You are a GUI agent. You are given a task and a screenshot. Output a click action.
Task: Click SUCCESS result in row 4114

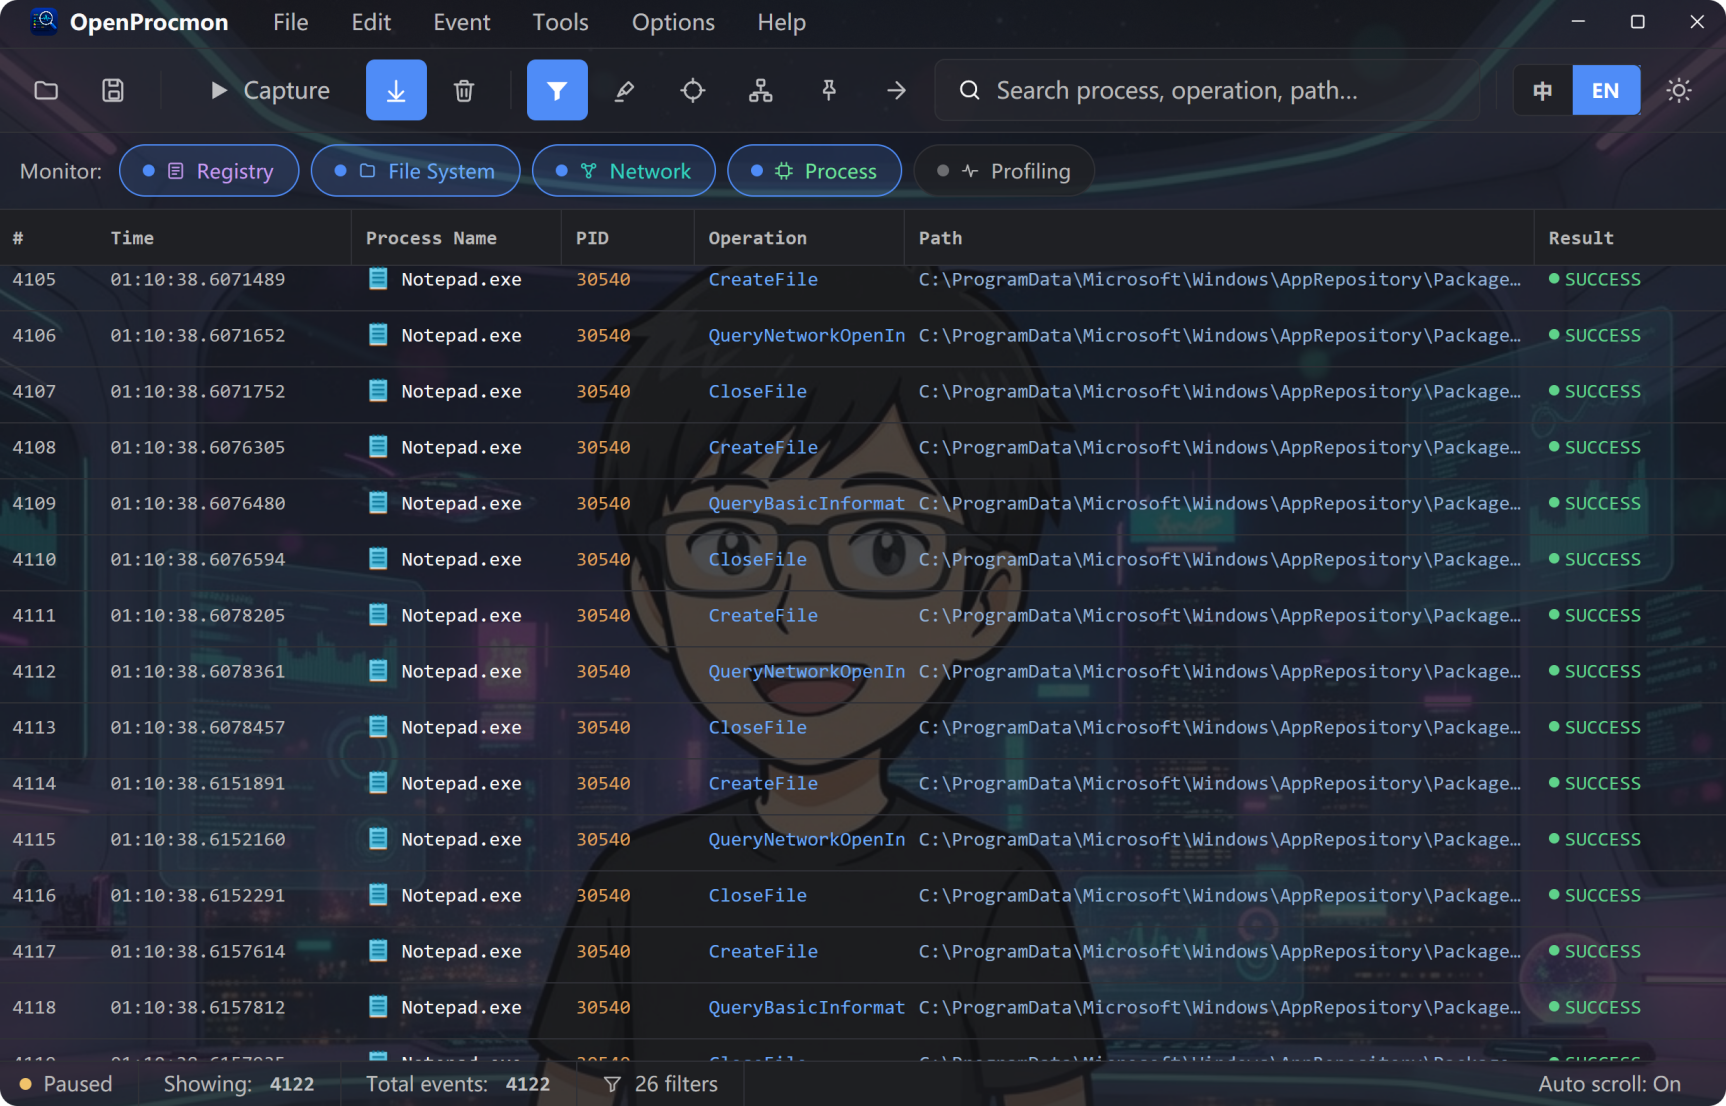click(1594, 783)
